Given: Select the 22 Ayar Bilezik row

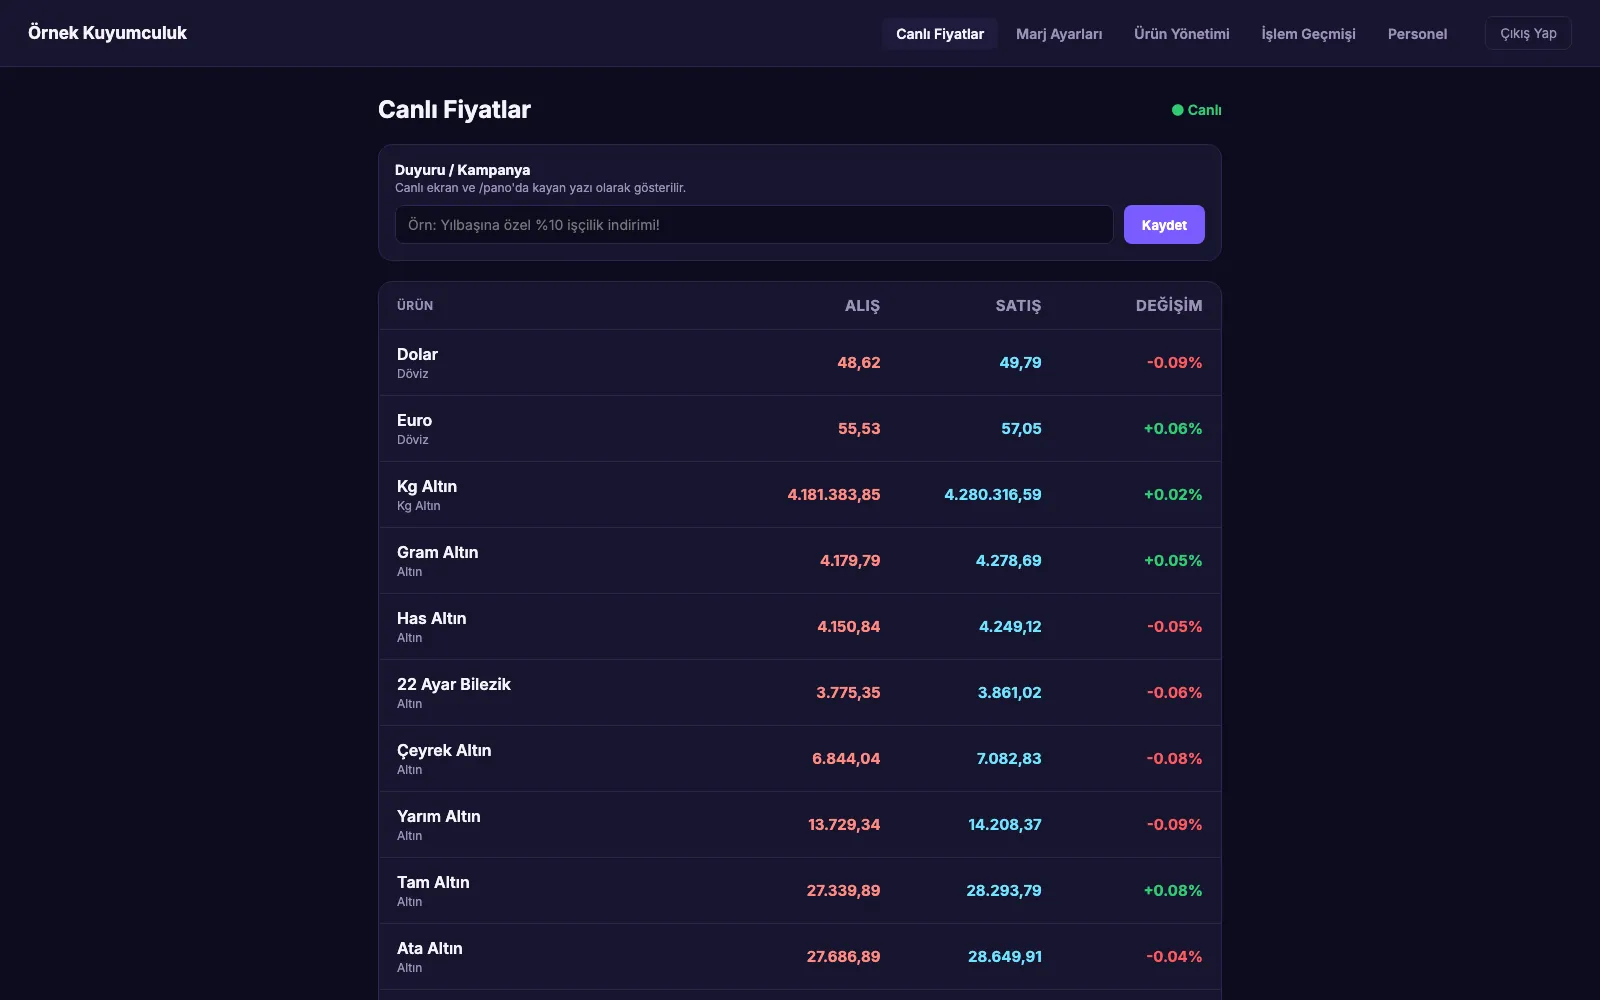Looking at the screenshot, I should click(800, 693).
